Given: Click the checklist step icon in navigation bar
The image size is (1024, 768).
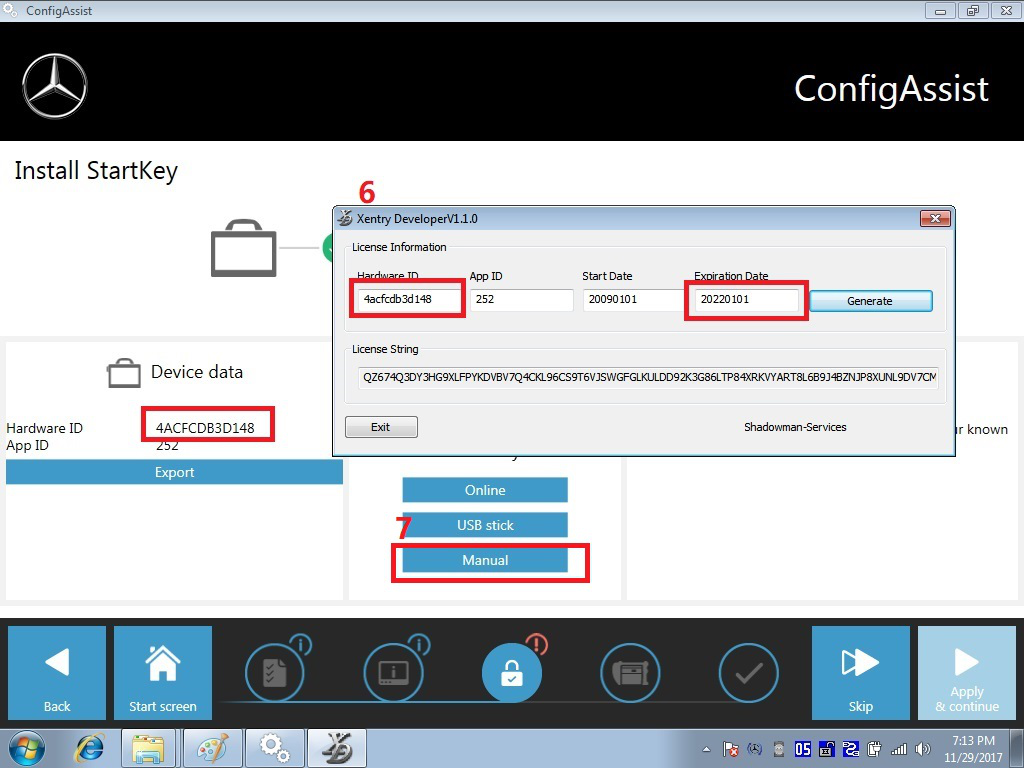Looking at the screenshot, I should (276, 672).
